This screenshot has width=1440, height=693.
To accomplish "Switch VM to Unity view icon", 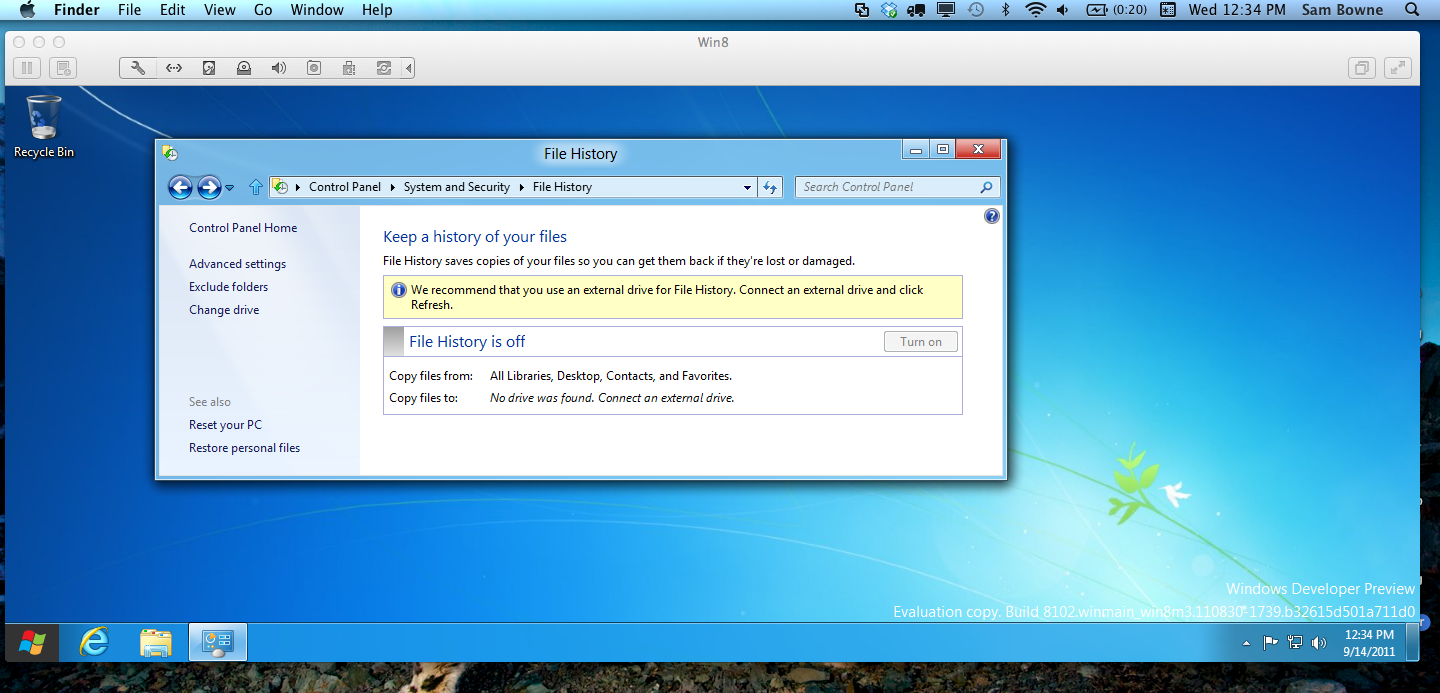I will pyautogui.click(x=1361, y=68).
